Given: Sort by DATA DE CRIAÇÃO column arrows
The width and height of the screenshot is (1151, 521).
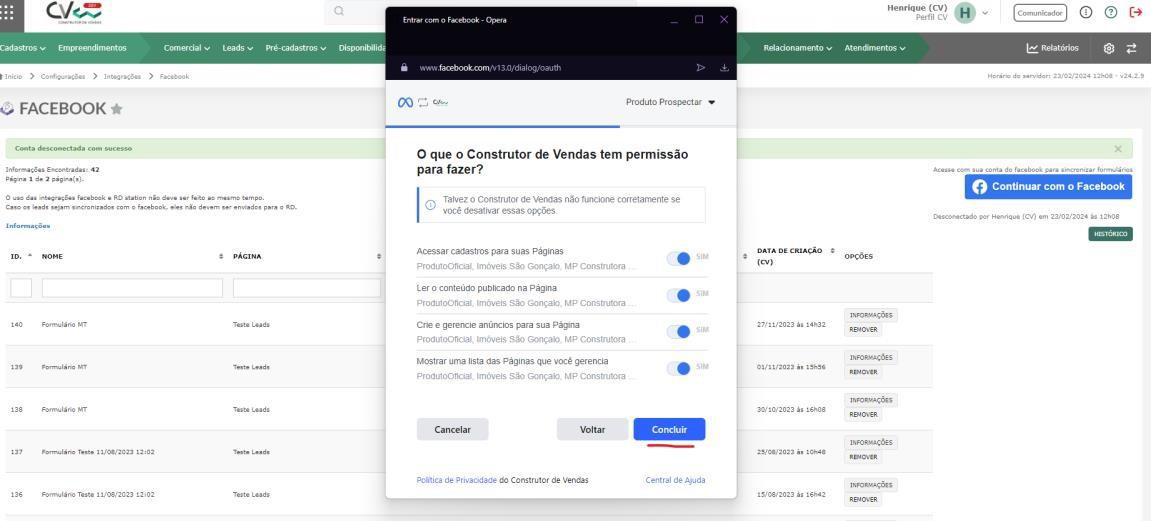Looking at the screenshot, I should (x=832, y=251).
